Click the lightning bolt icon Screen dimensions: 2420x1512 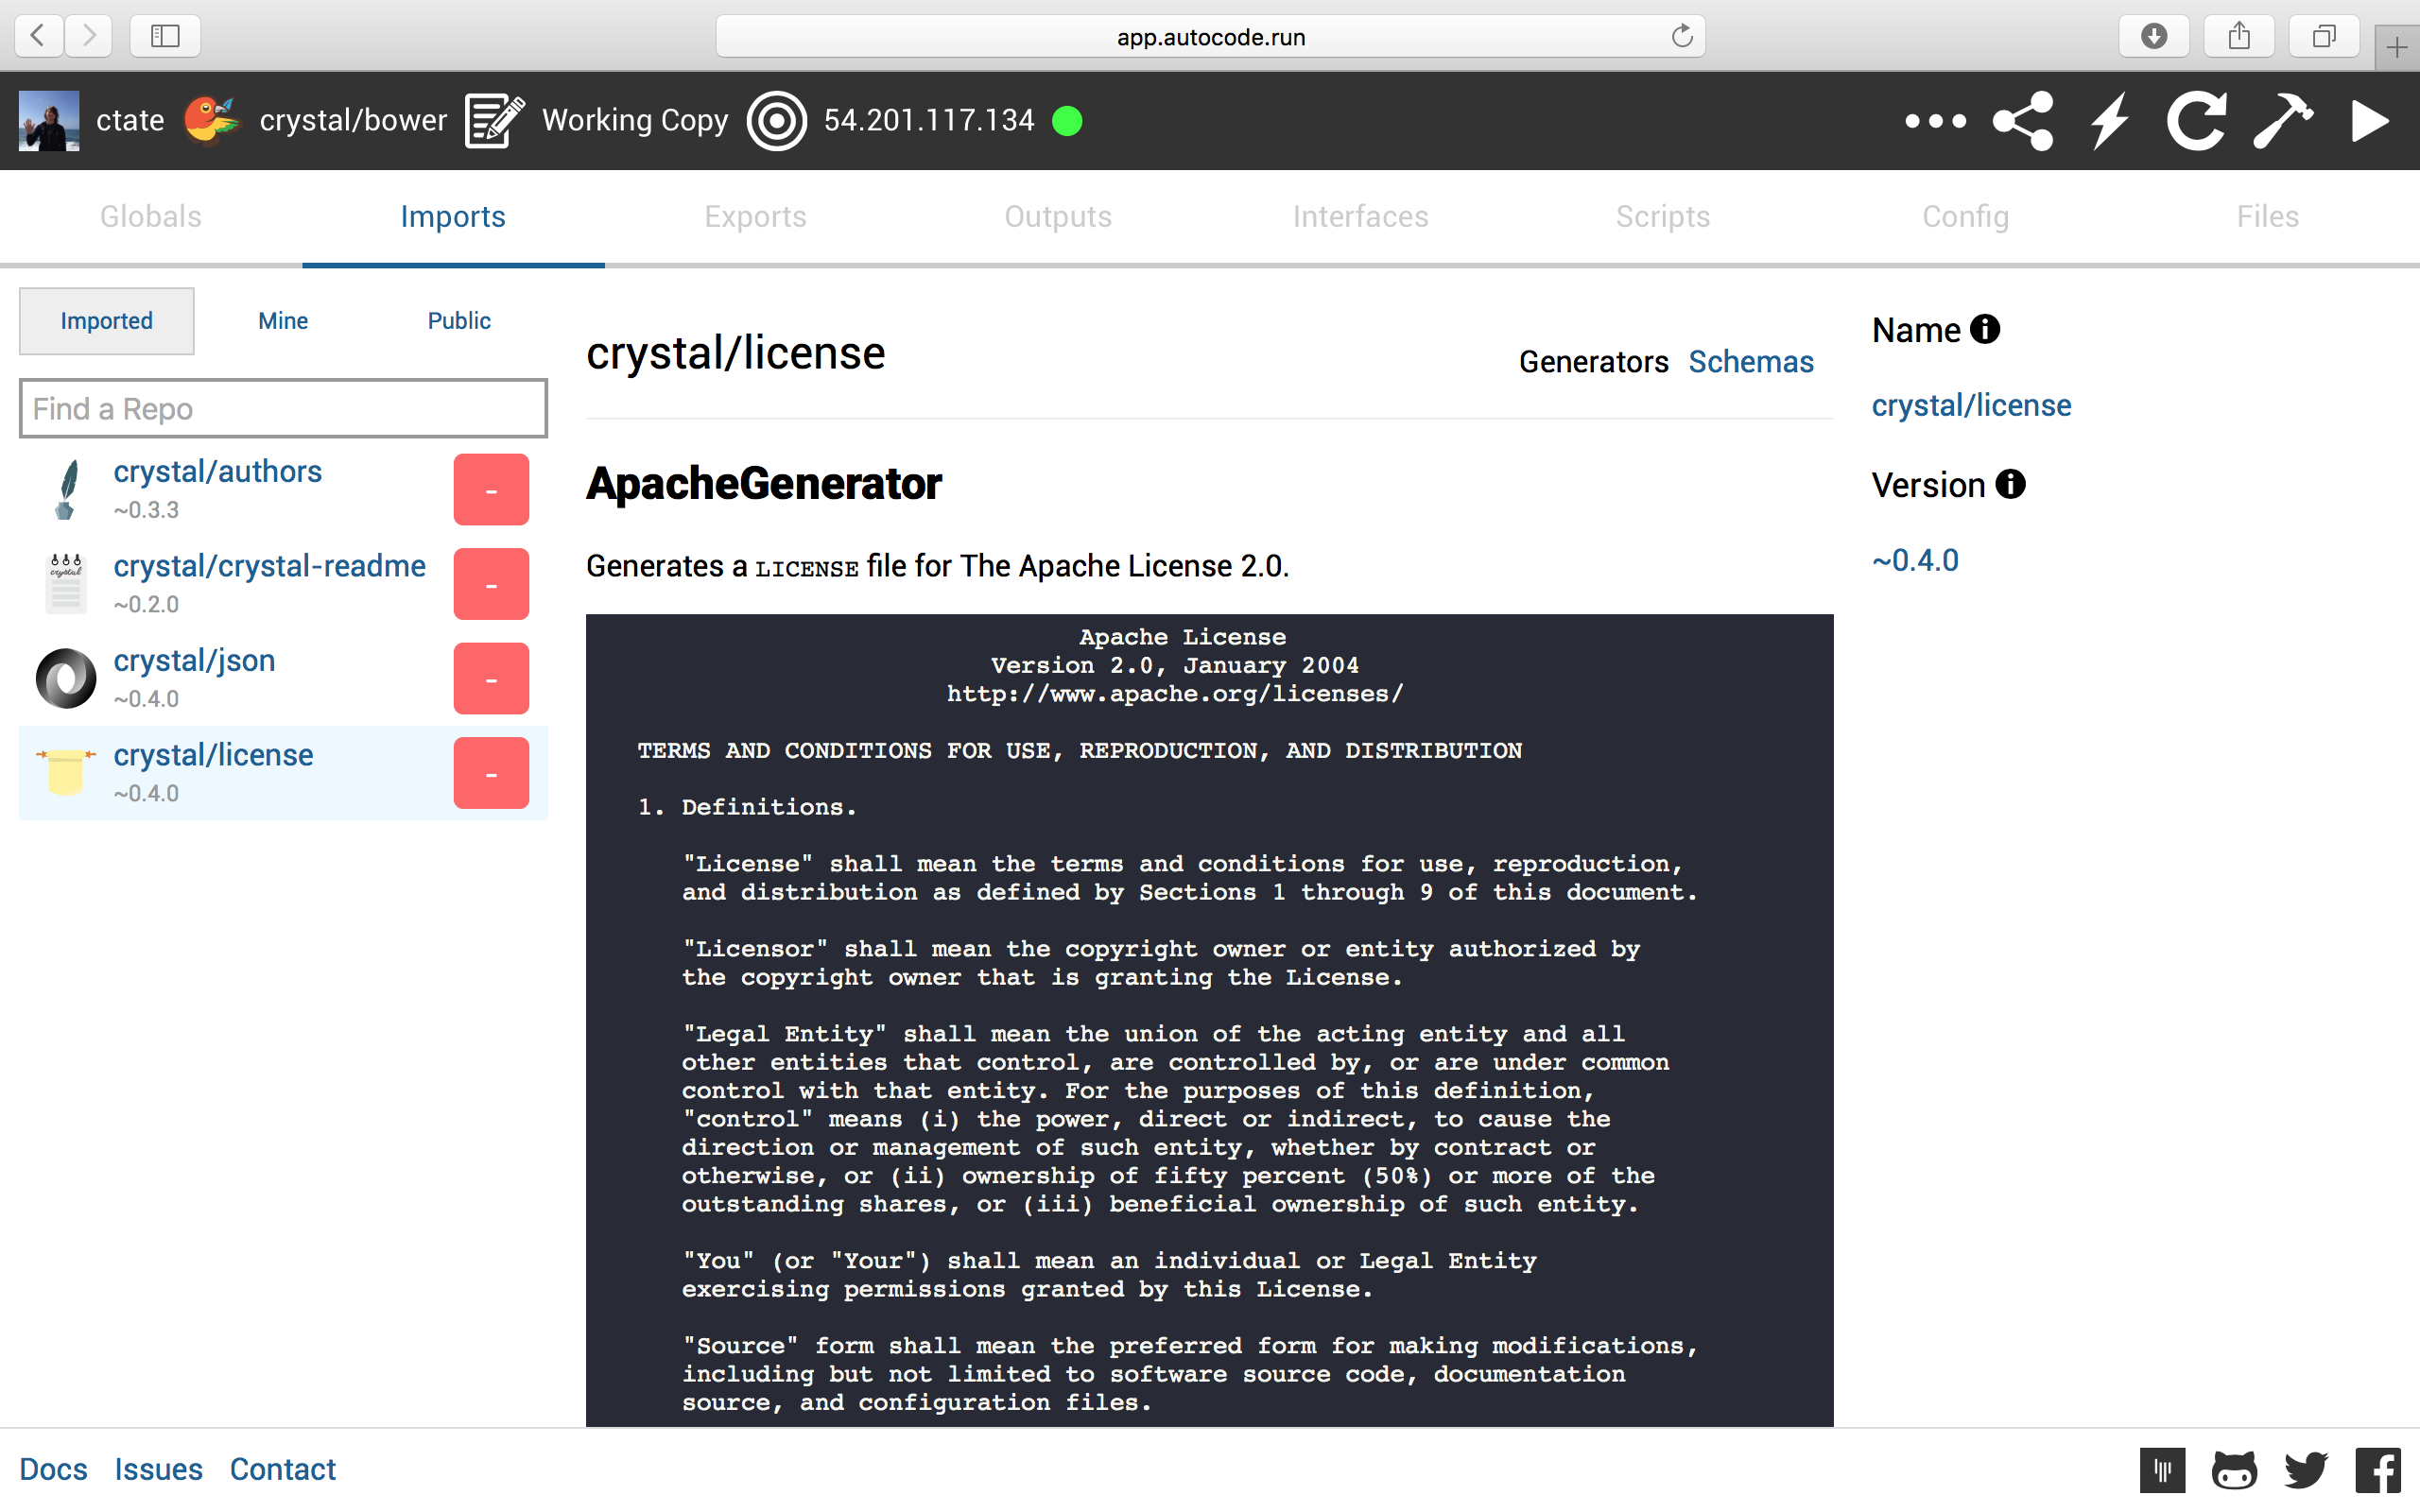2110,121
